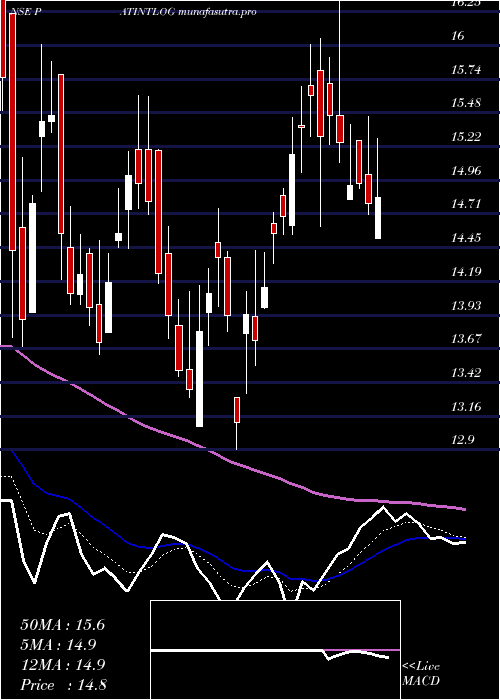Click the <<Live MACD label
The width and height of the screenshot is (500, 700).
(421, 673)
